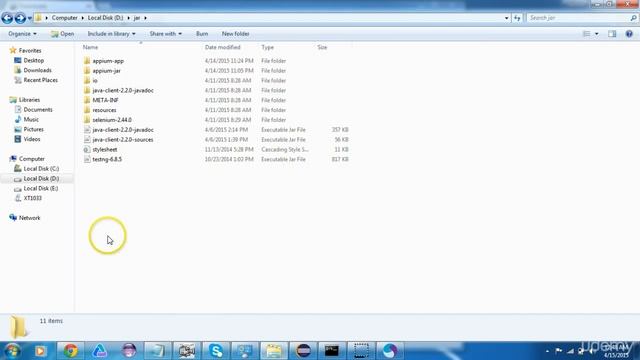Click Computer in the navigation pane
Screen dimensions: 640x360
pos(32,159)
